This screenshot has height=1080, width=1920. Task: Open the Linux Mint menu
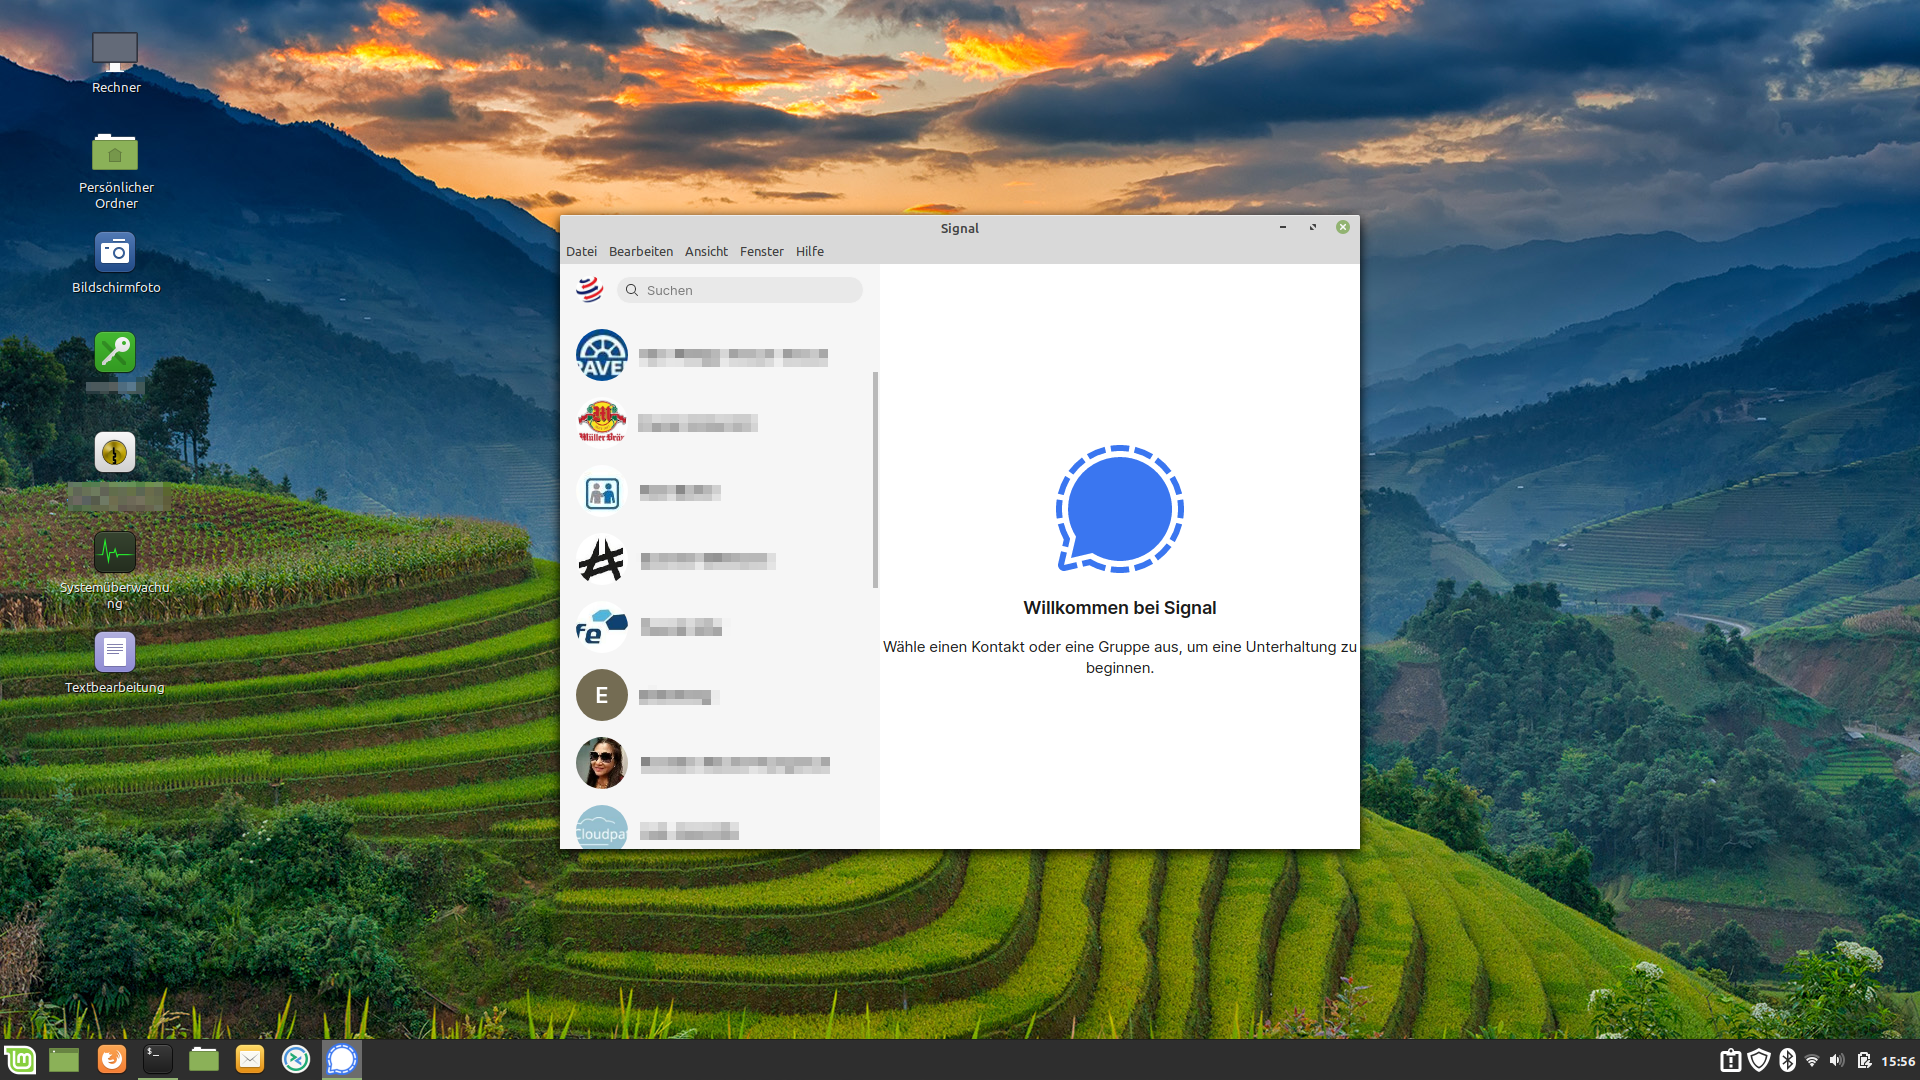tap(20, 1059)
